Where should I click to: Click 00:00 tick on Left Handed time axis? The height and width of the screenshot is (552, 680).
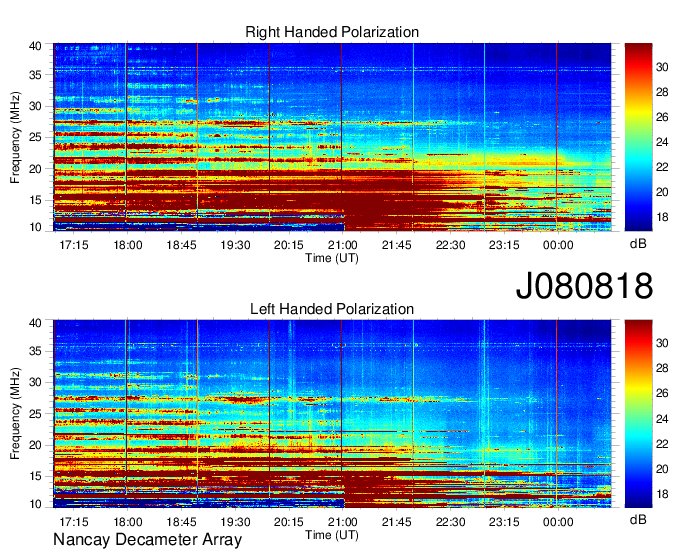click(558, 522)
